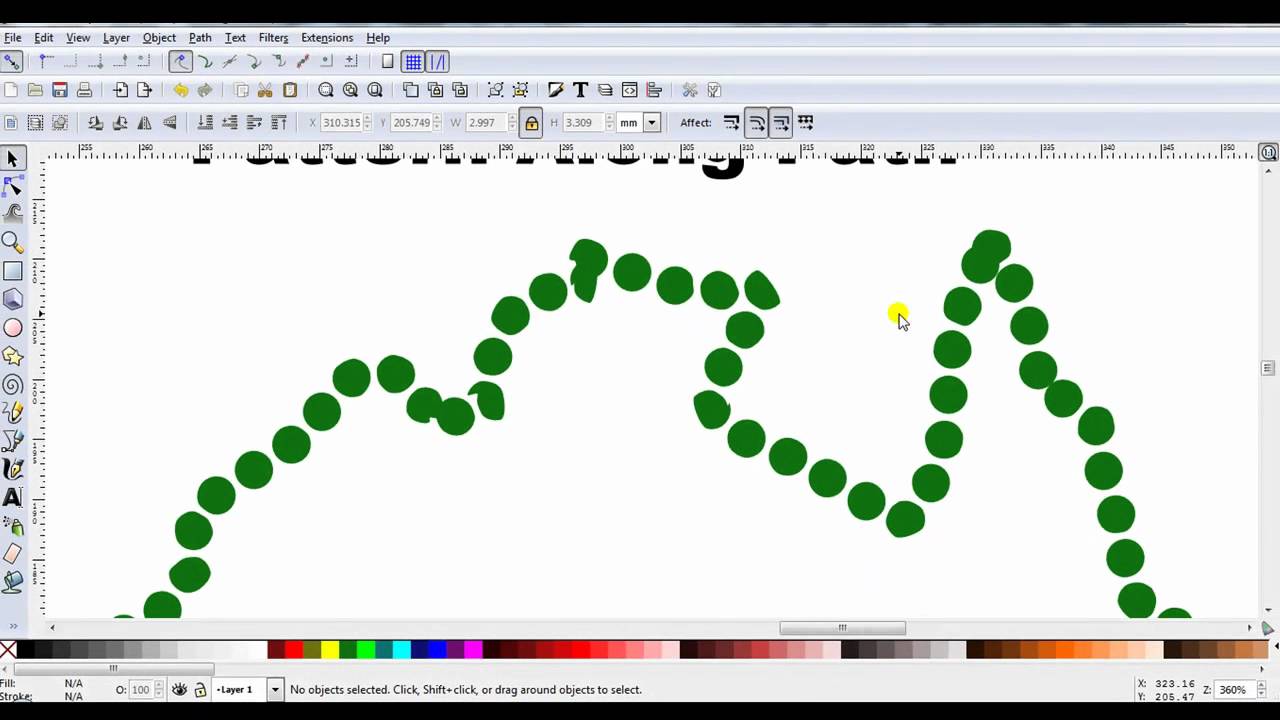Click the X coordinate input field
Image resolution: width=1280 pixels, height=720 pixels.
[x=341, y=123]
